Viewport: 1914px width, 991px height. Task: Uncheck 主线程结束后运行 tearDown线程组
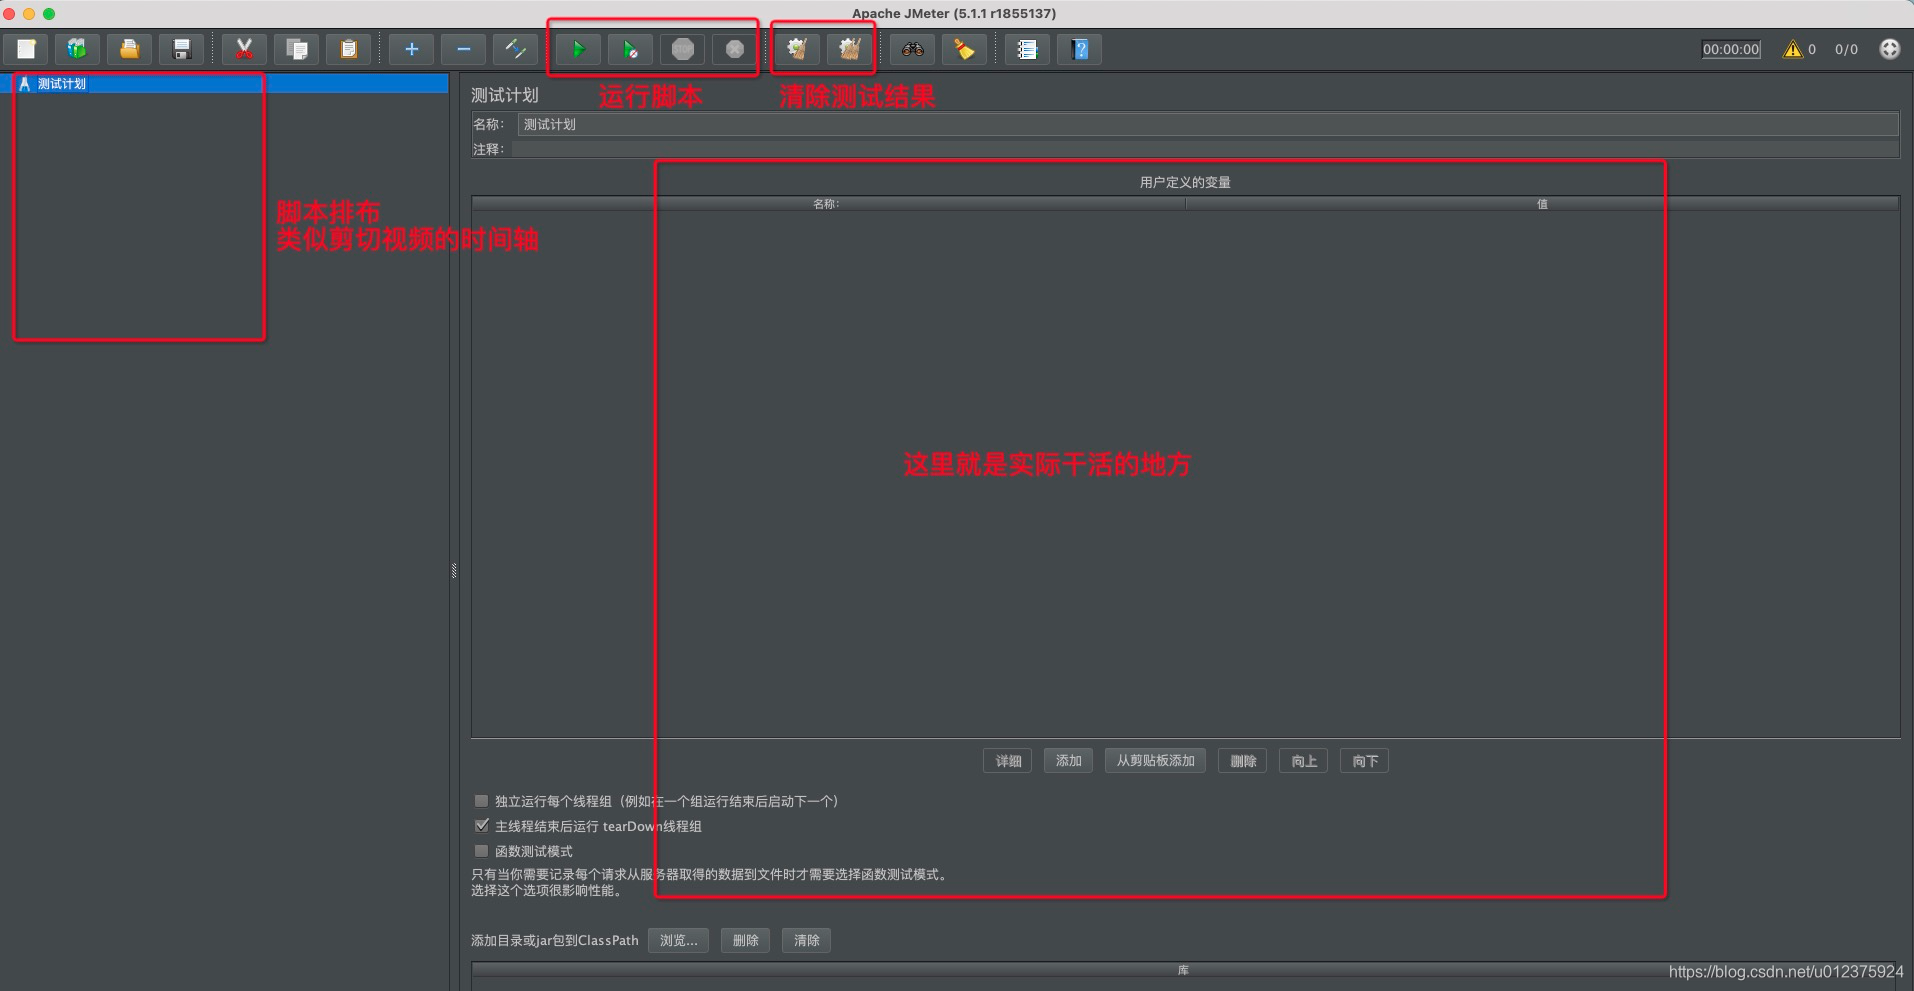481,826
